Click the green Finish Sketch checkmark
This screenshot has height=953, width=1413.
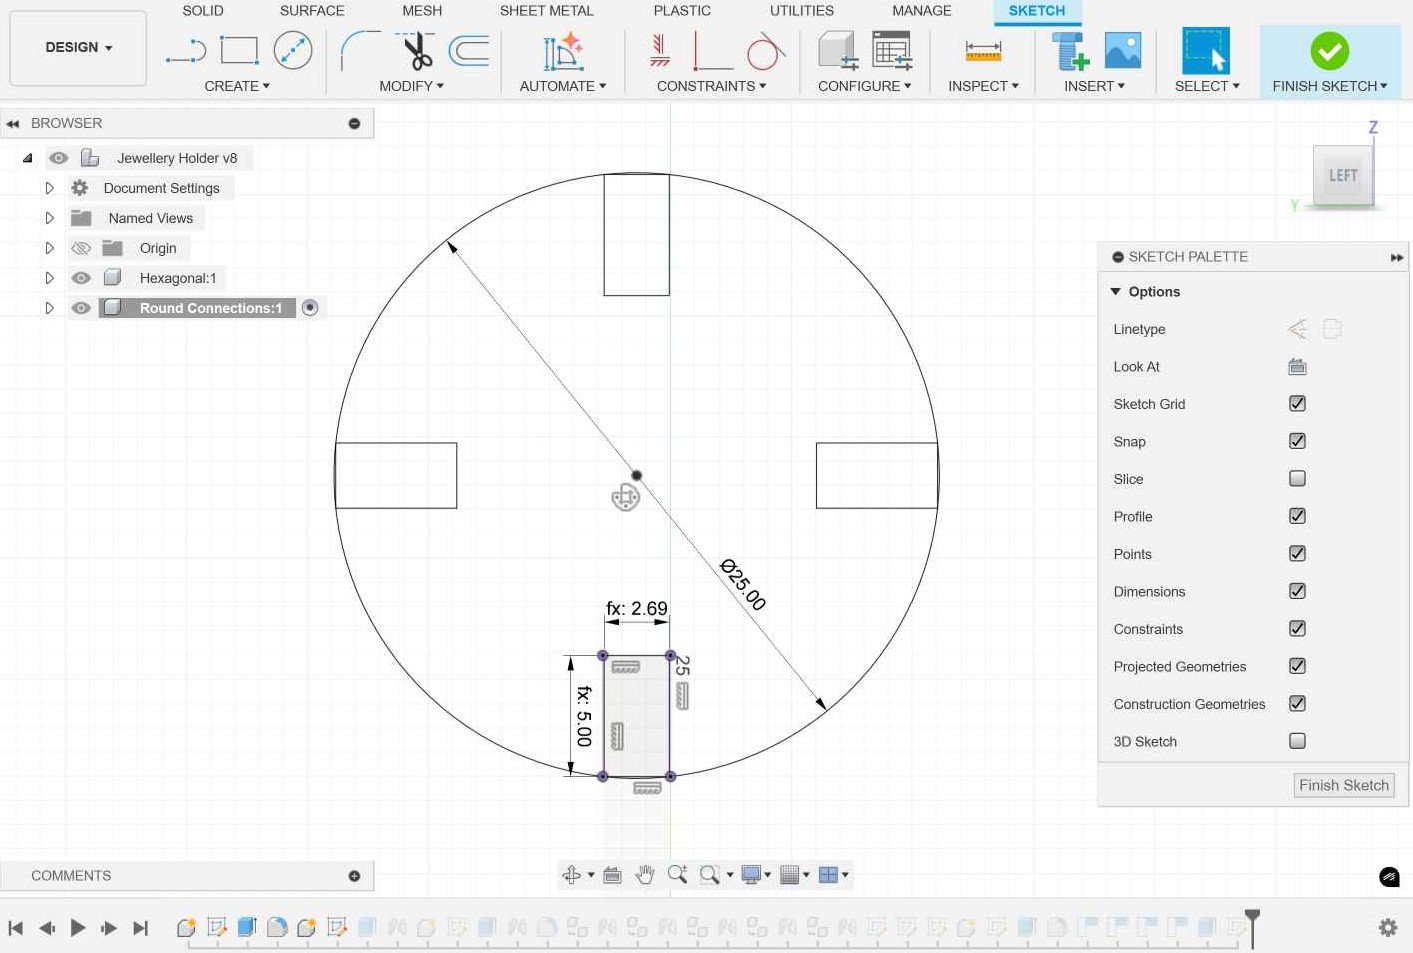click(x=1329, y=51)
